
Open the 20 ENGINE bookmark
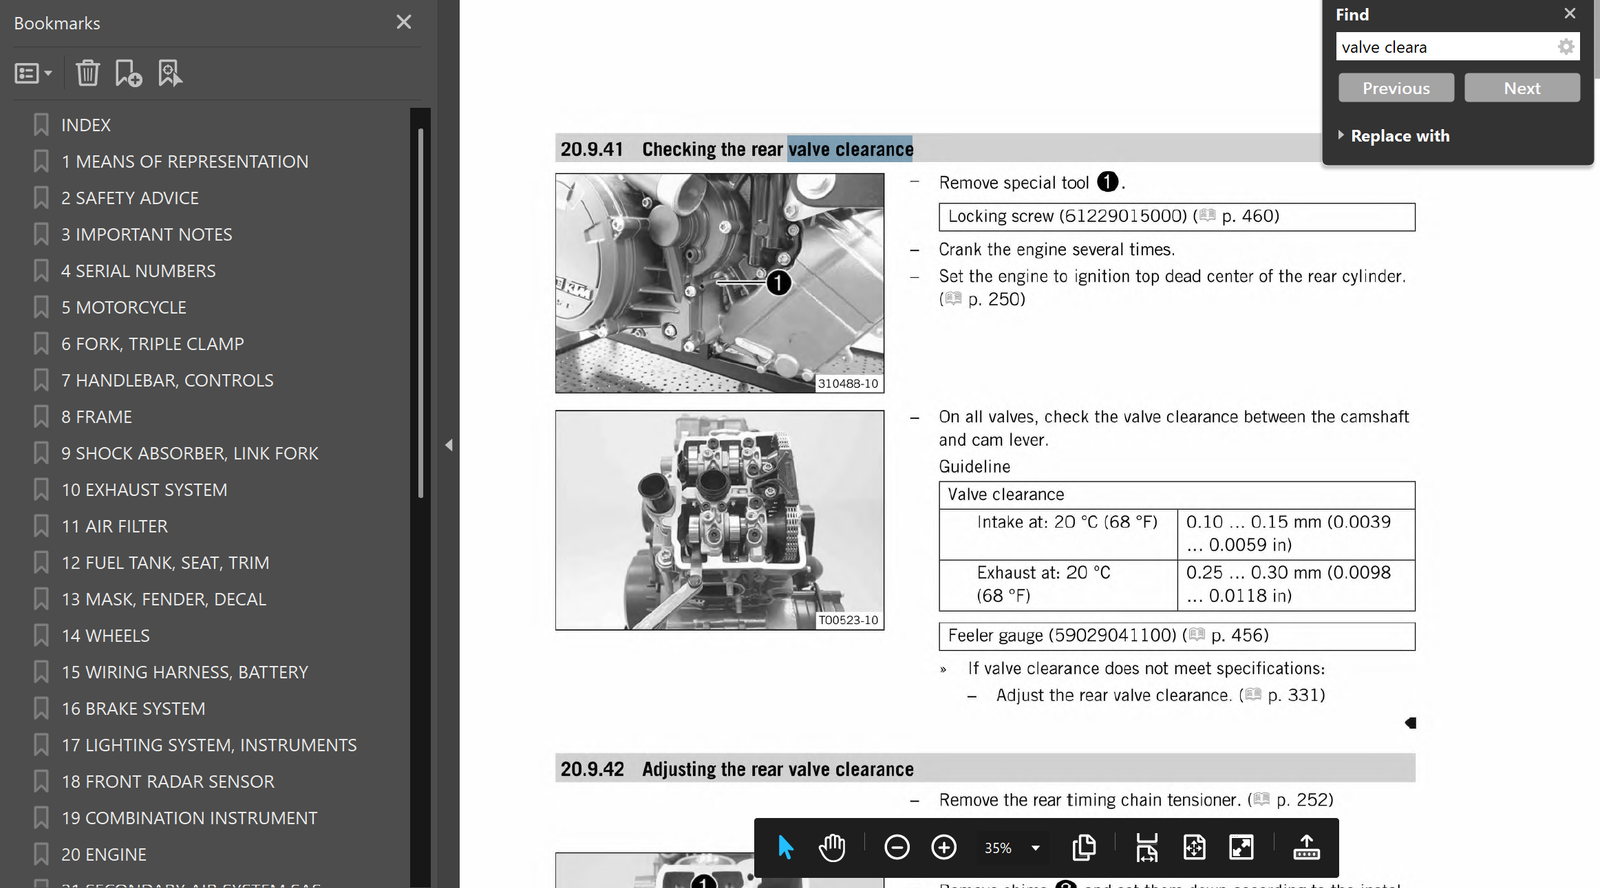click(104, 855)
